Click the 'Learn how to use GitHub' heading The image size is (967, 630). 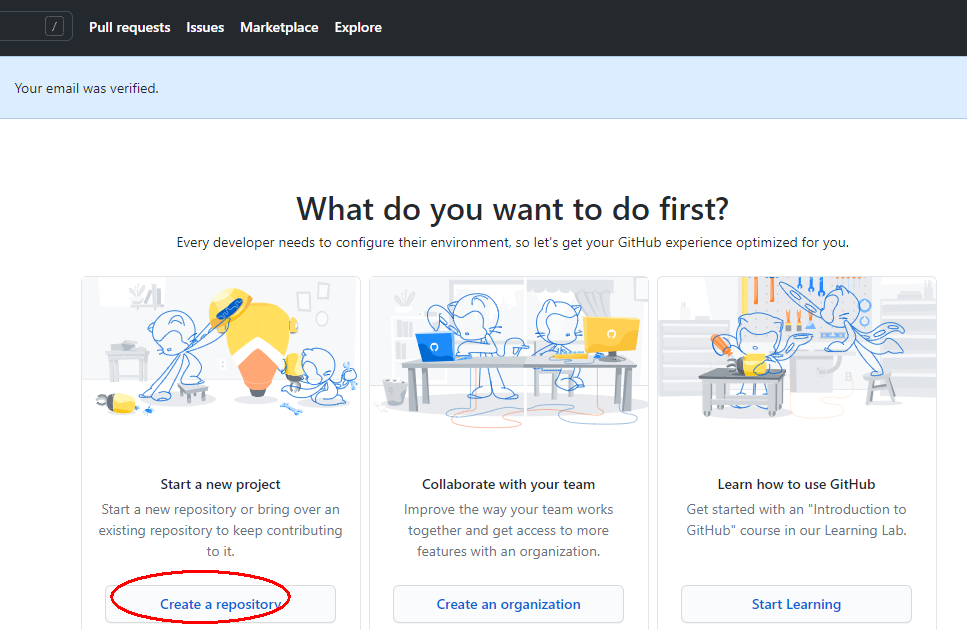tap(796, 485)
